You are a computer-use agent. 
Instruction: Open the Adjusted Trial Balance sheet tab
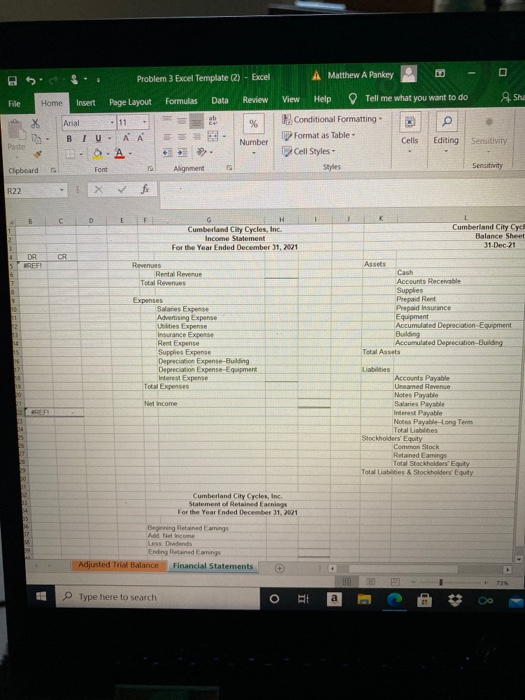118,565
